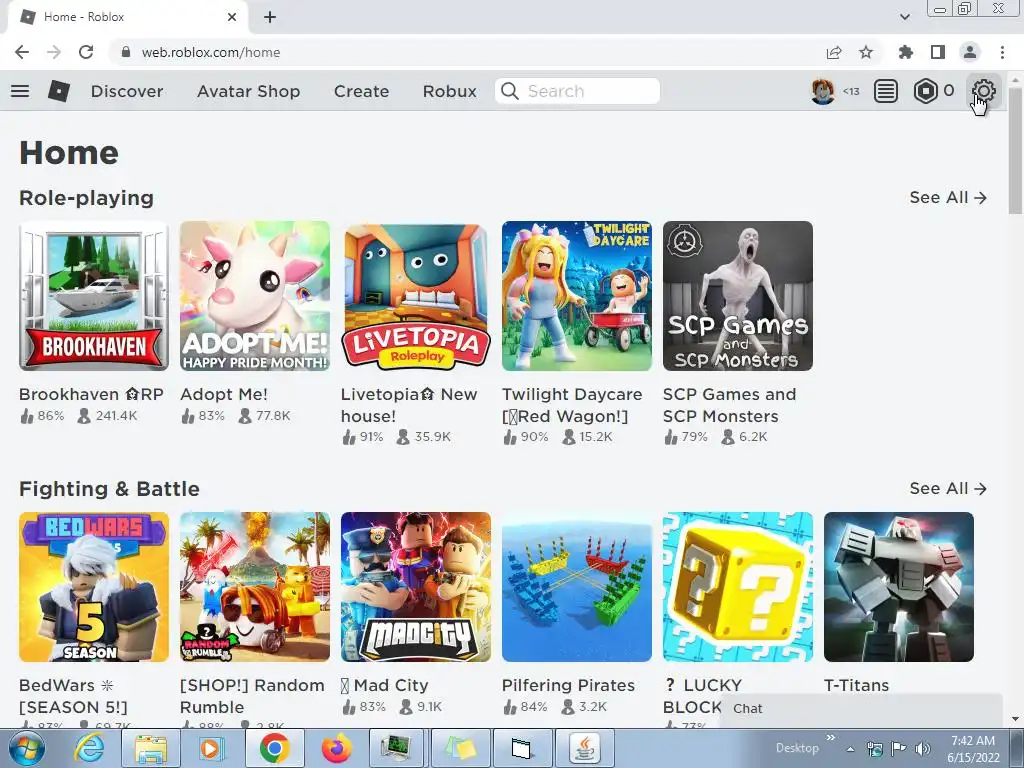
Task: Open the Avatar Shop menu
Action: [x=249, y=91]
